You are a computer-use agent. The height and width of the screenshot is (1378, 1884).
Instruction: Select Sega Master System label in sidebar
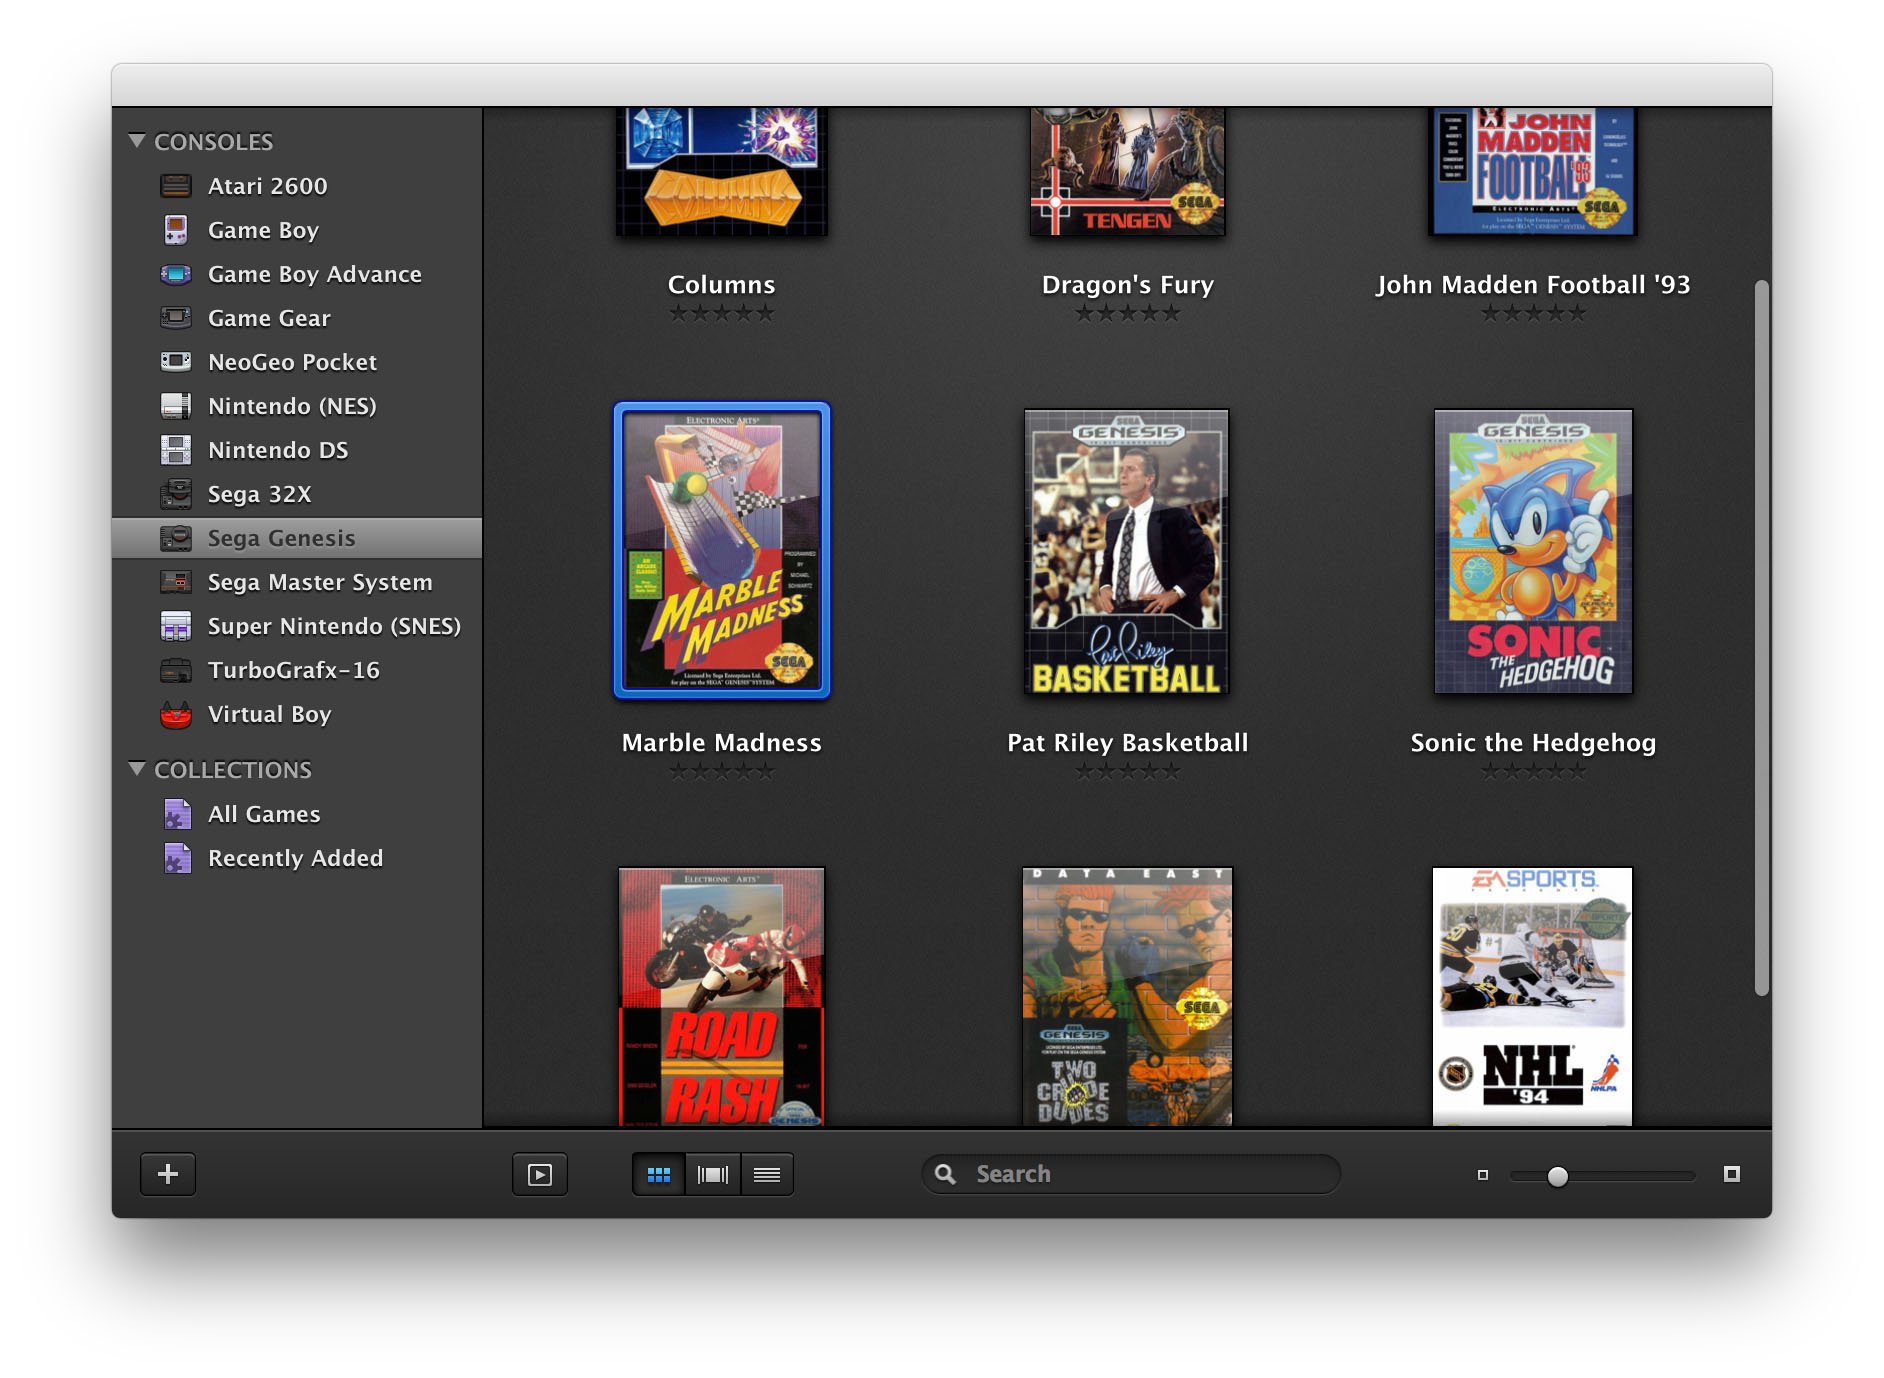[x=320, y=582]
